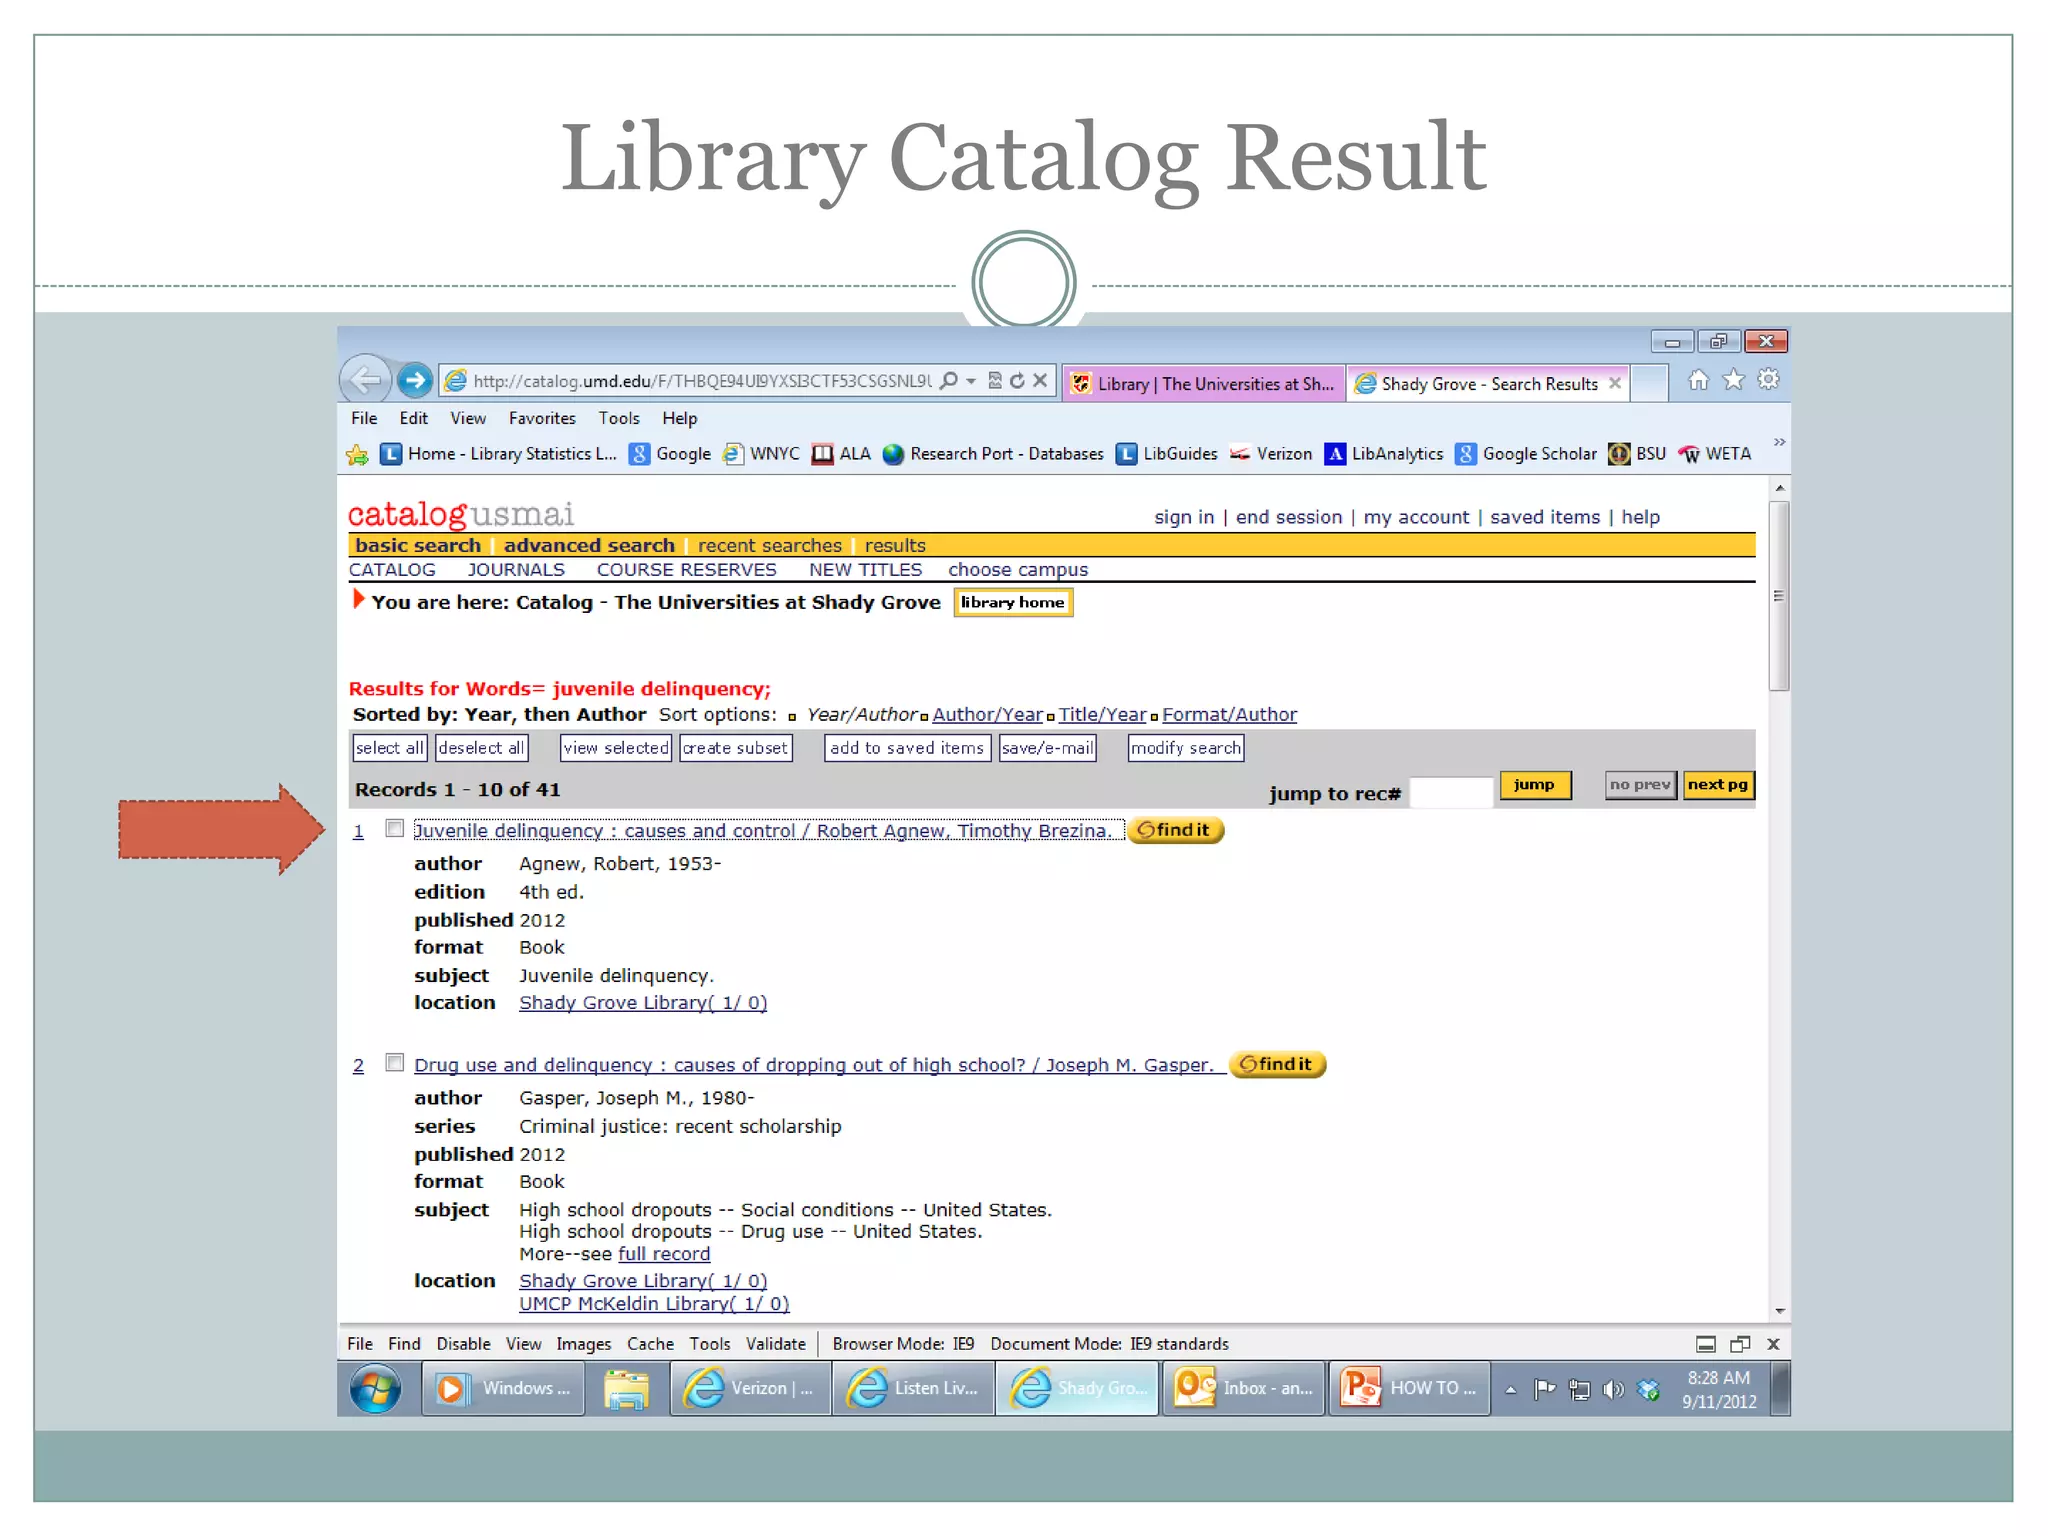Click the empty new tab button
Viewport: 2048px width, 1536px height.
[x=1649, y=384]
